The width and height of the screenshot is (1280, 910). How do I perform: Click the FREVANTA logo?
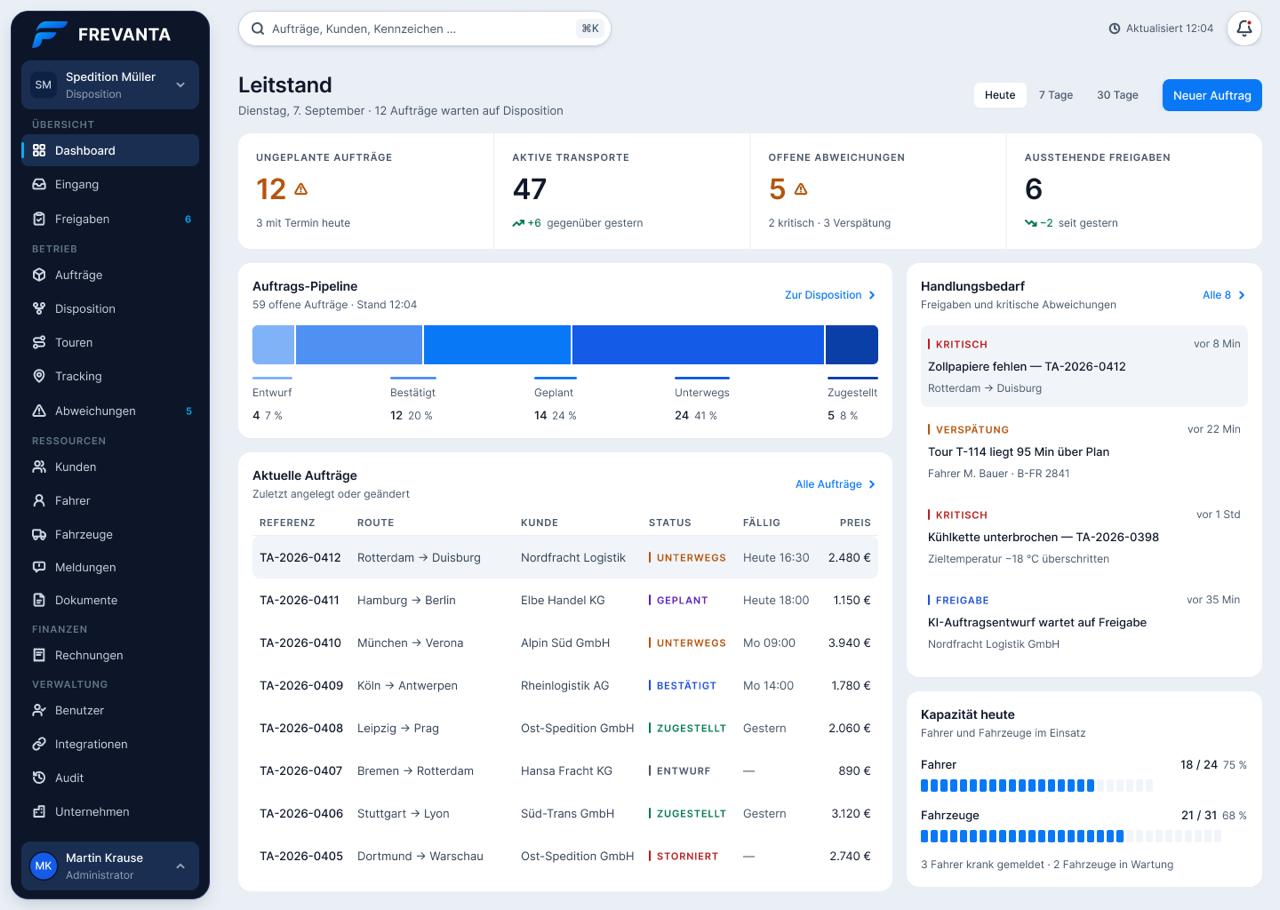[101, 34]
